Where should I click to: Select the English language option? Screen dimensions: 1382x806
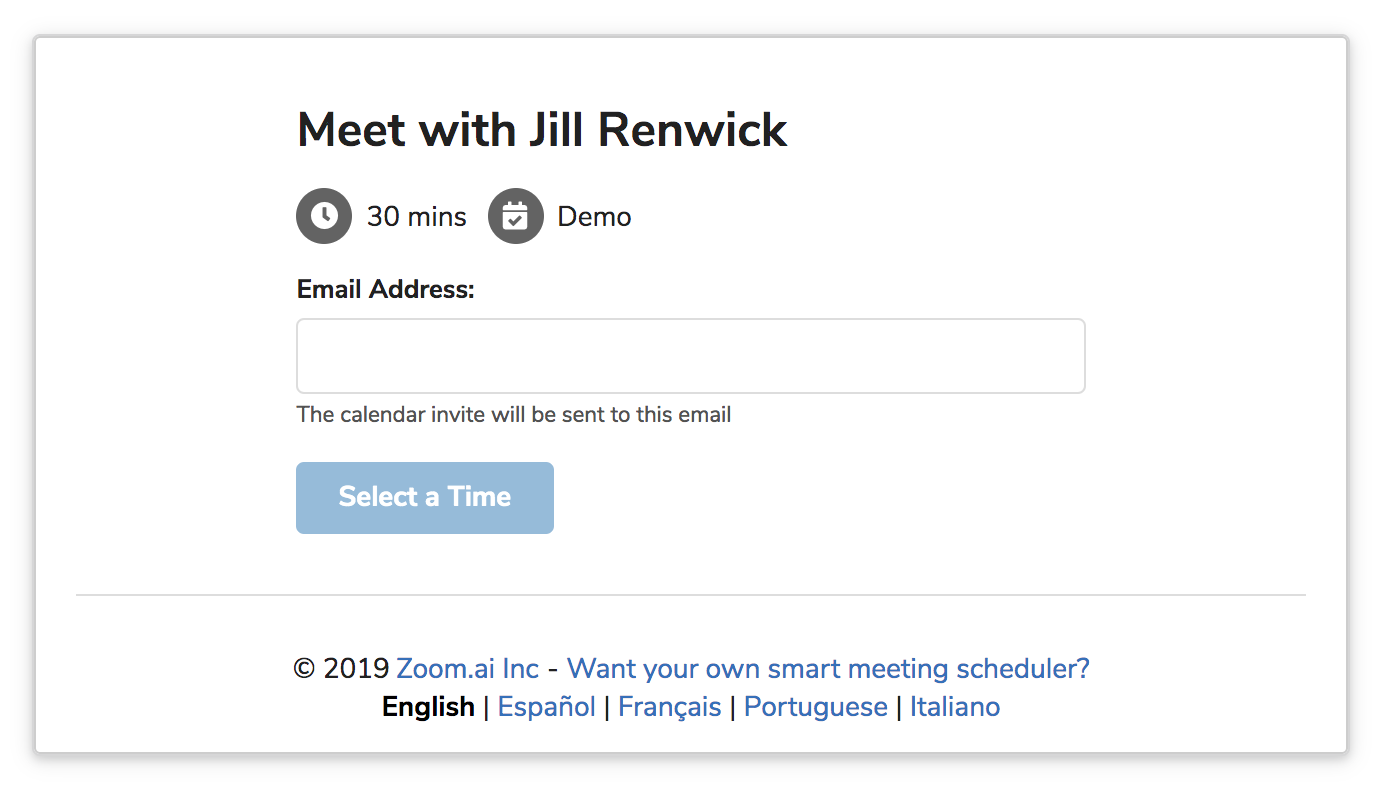pyautogui.click(x=428, y=707)
